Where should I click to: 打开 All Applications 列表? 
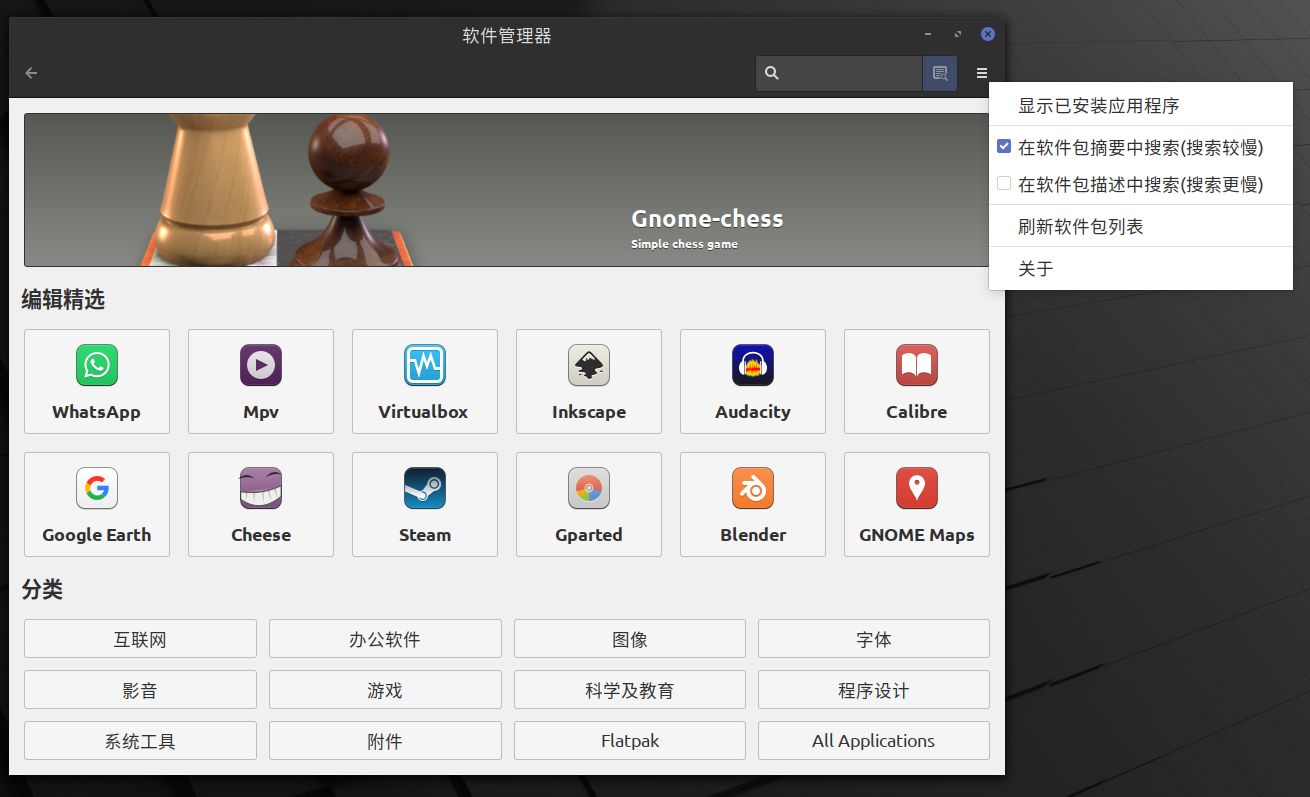pos(873,740)
